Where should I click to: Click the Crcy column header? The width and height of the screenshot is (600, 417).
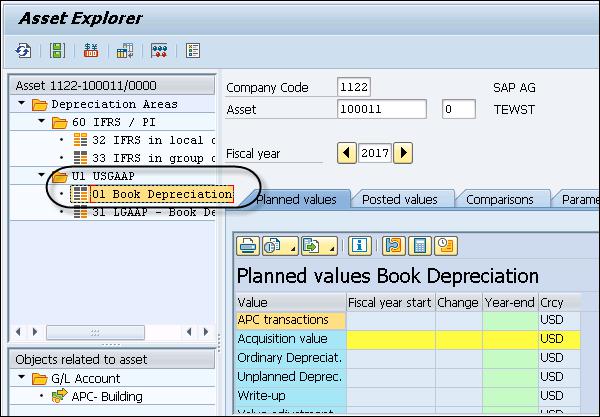pyautogui.click(x=559, y=302)
